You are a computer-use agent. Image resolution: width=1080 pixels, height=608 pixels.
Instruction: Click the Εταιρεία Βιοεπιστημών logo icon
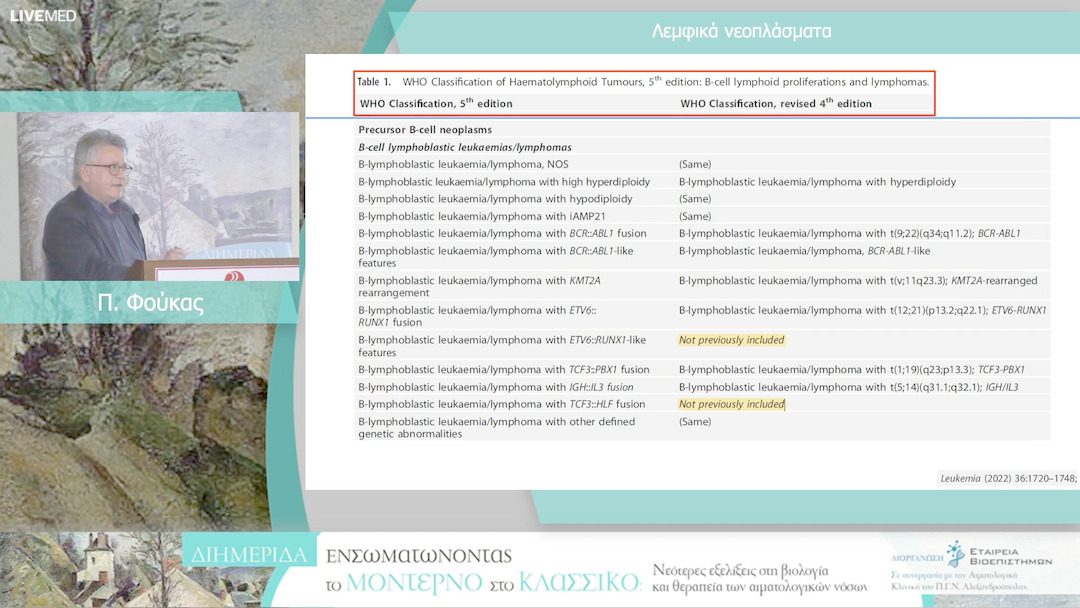pos(957,552)
